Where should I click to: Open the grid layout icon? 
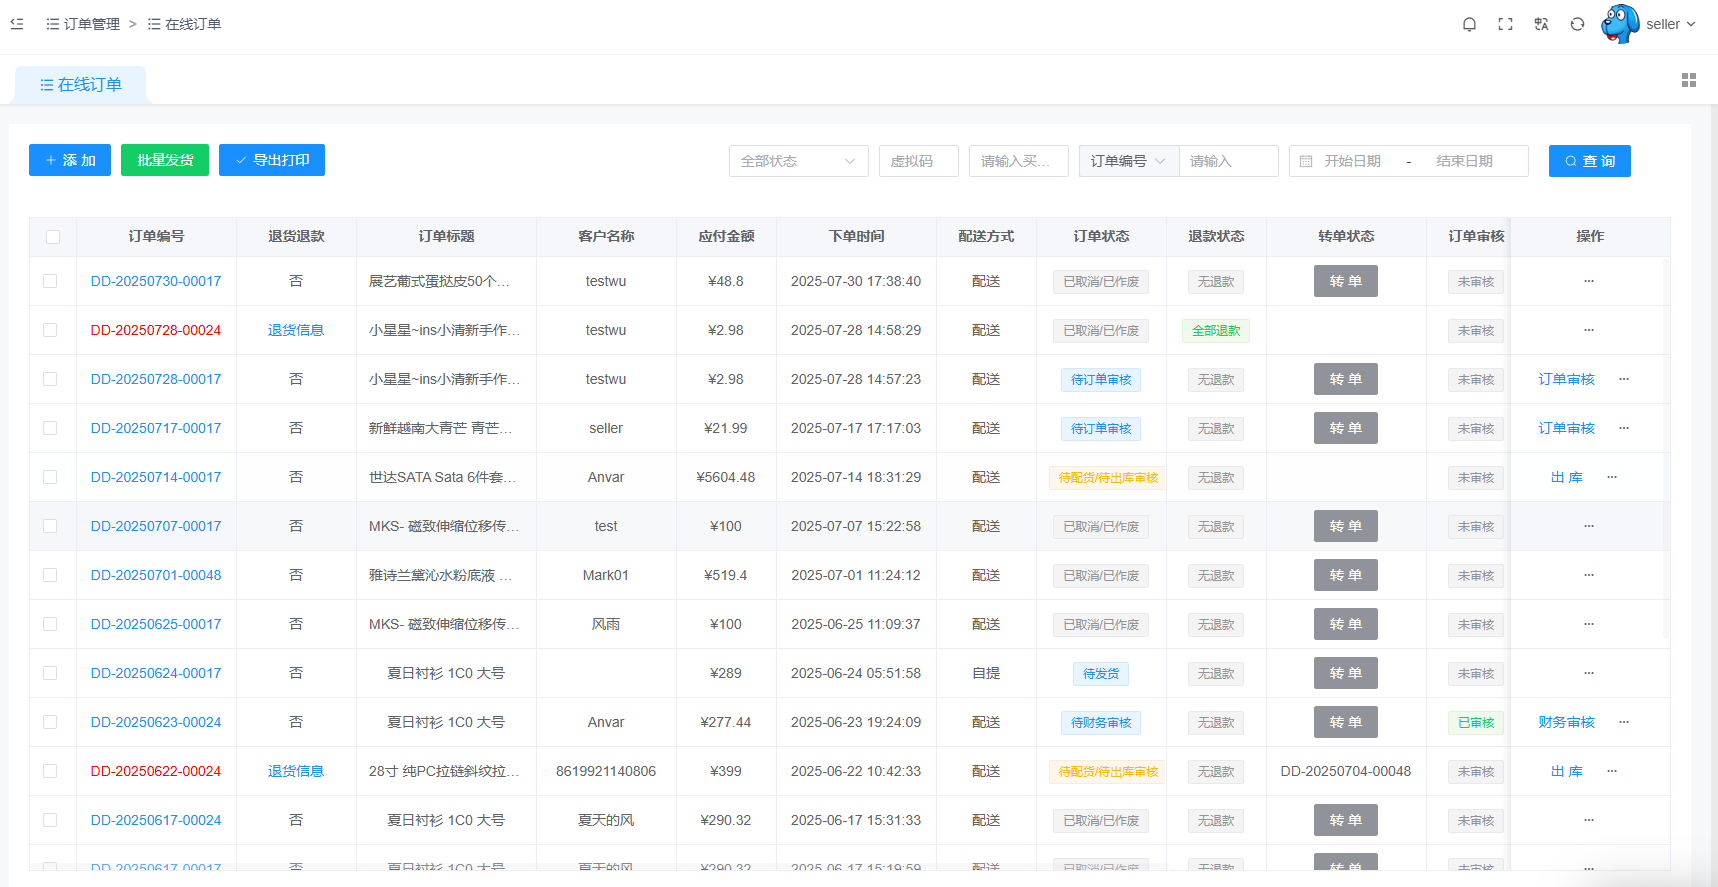click(x=1689, y=80)
